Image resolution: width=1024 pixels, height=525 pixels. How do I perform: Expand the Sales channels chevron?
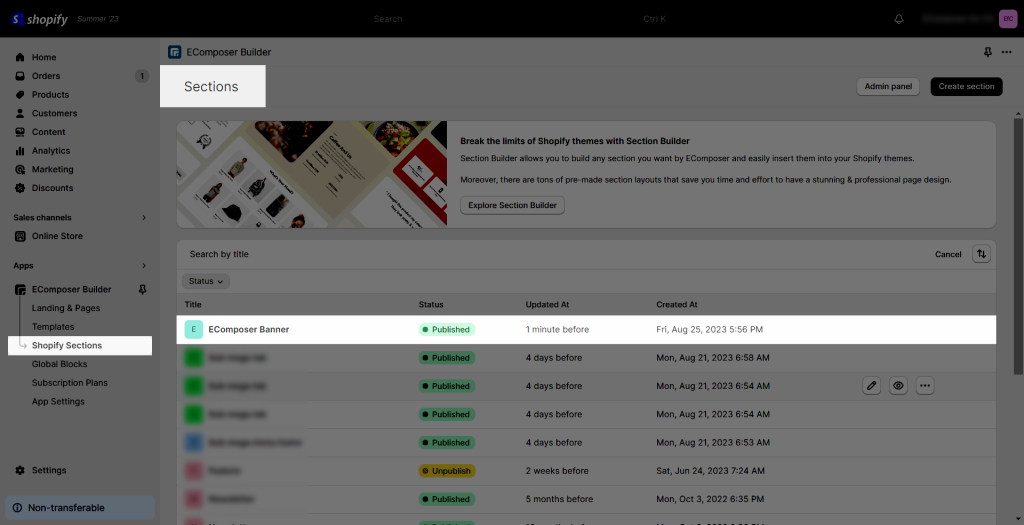(x=144, y=217)
